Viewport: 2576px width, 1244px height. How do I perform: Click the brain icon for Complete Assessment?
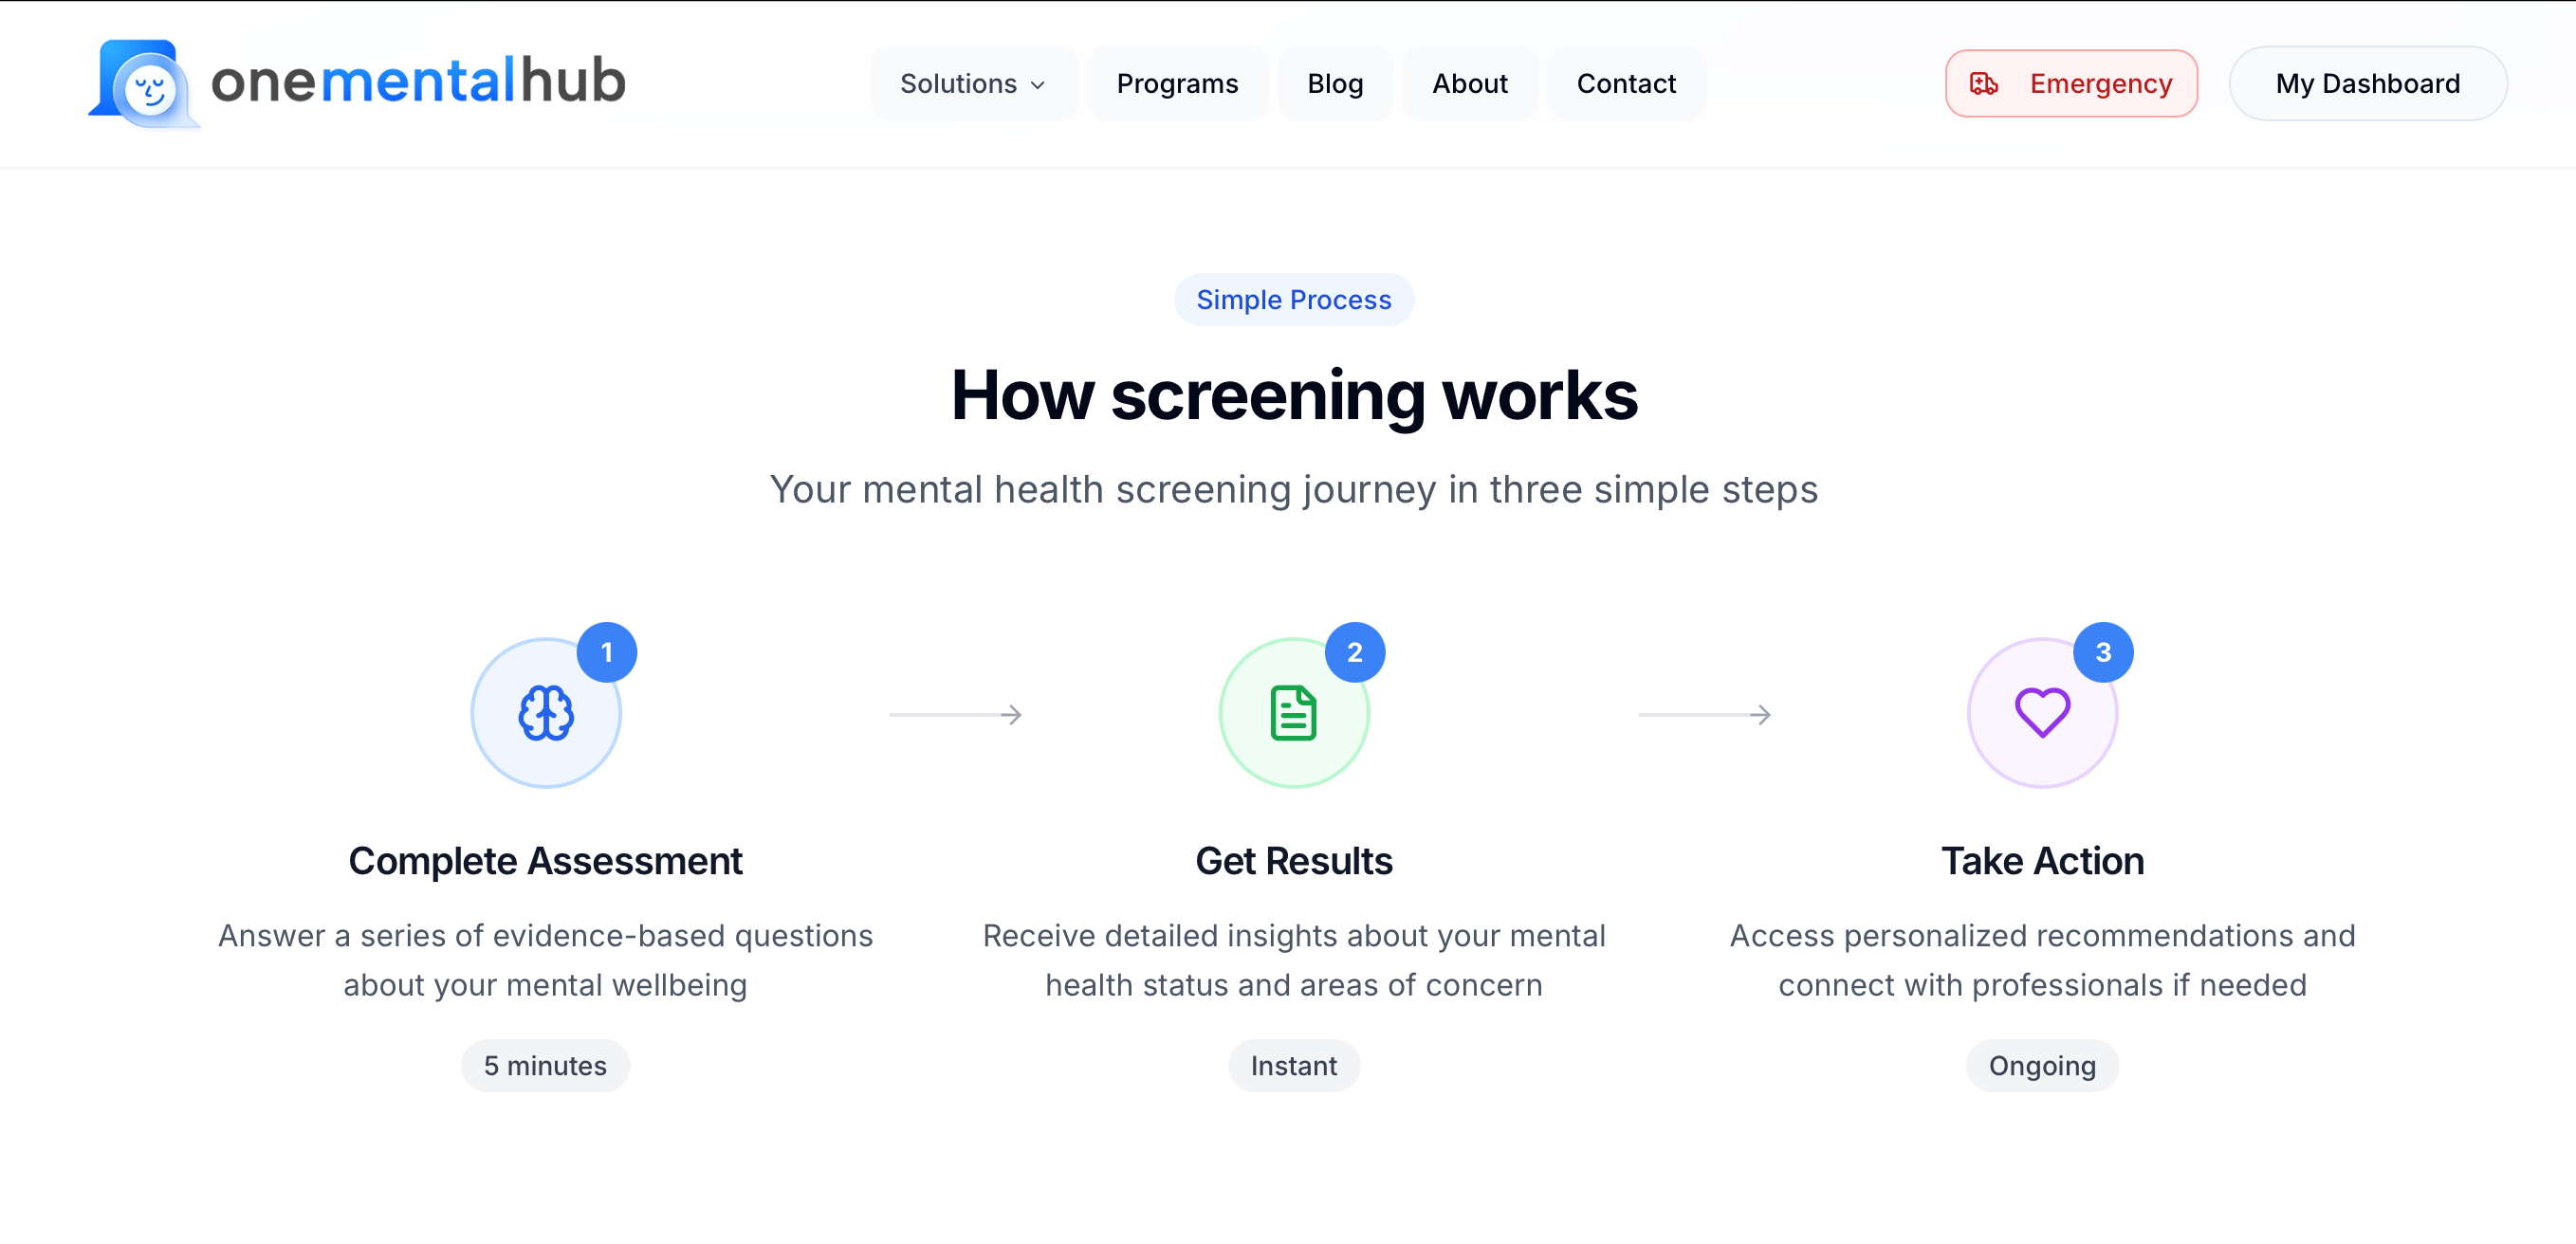[546, 713]
